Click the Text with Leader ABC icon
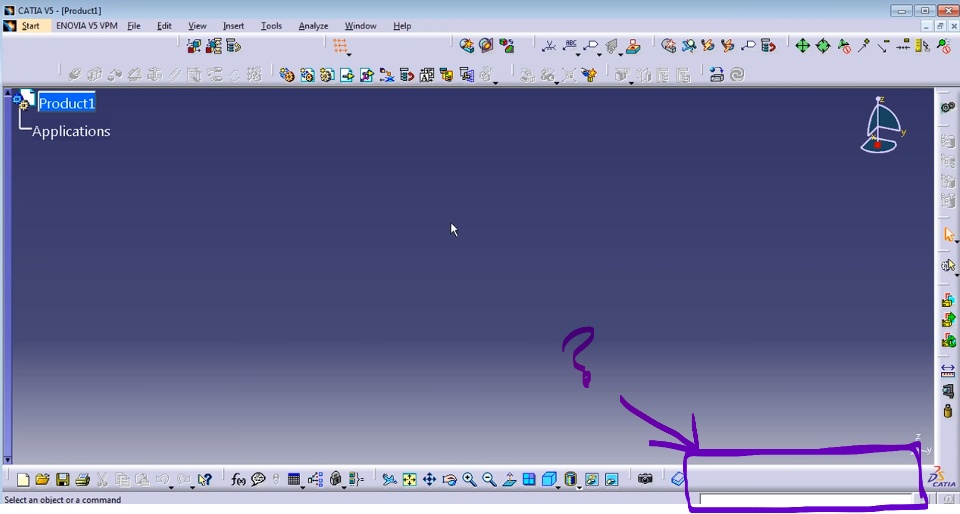The image size is (960, 514). [570, 45]
